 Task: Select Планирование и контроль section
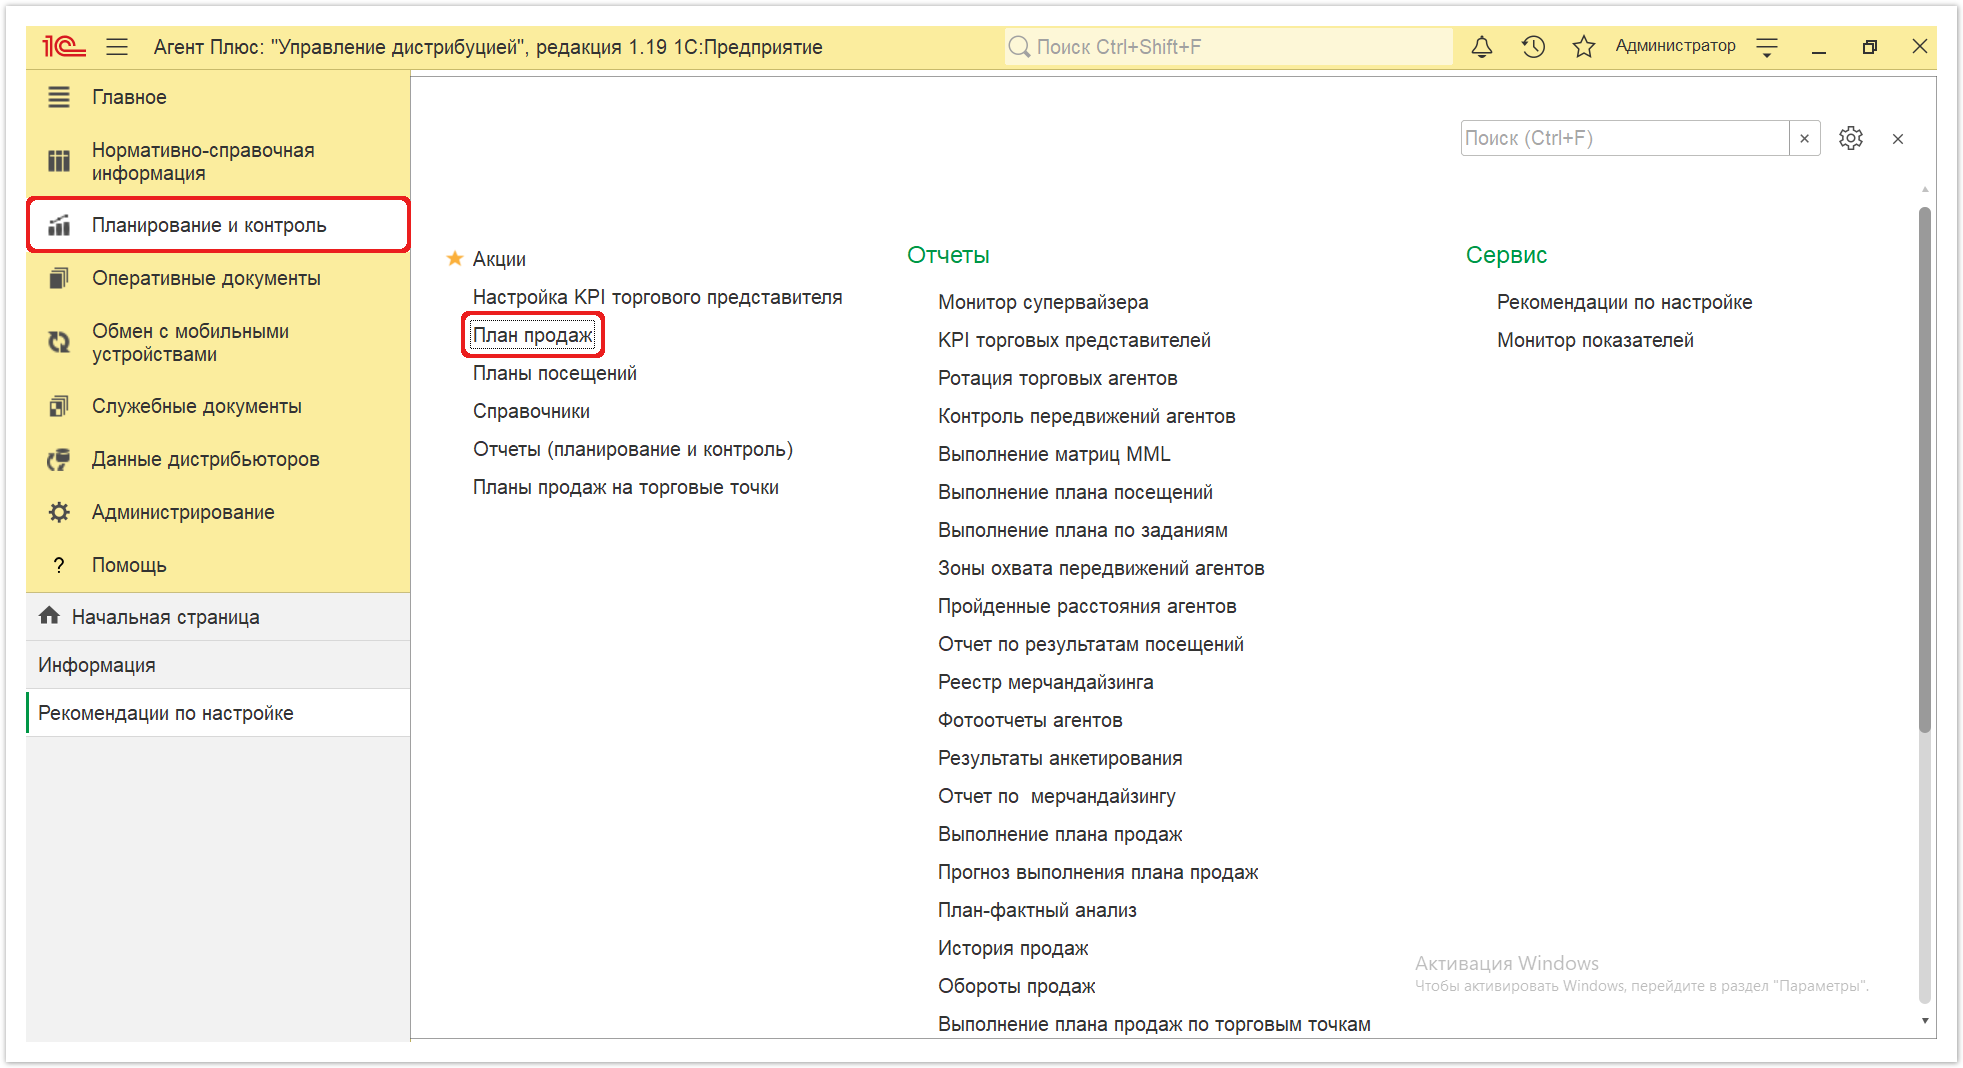pos(218,225)
